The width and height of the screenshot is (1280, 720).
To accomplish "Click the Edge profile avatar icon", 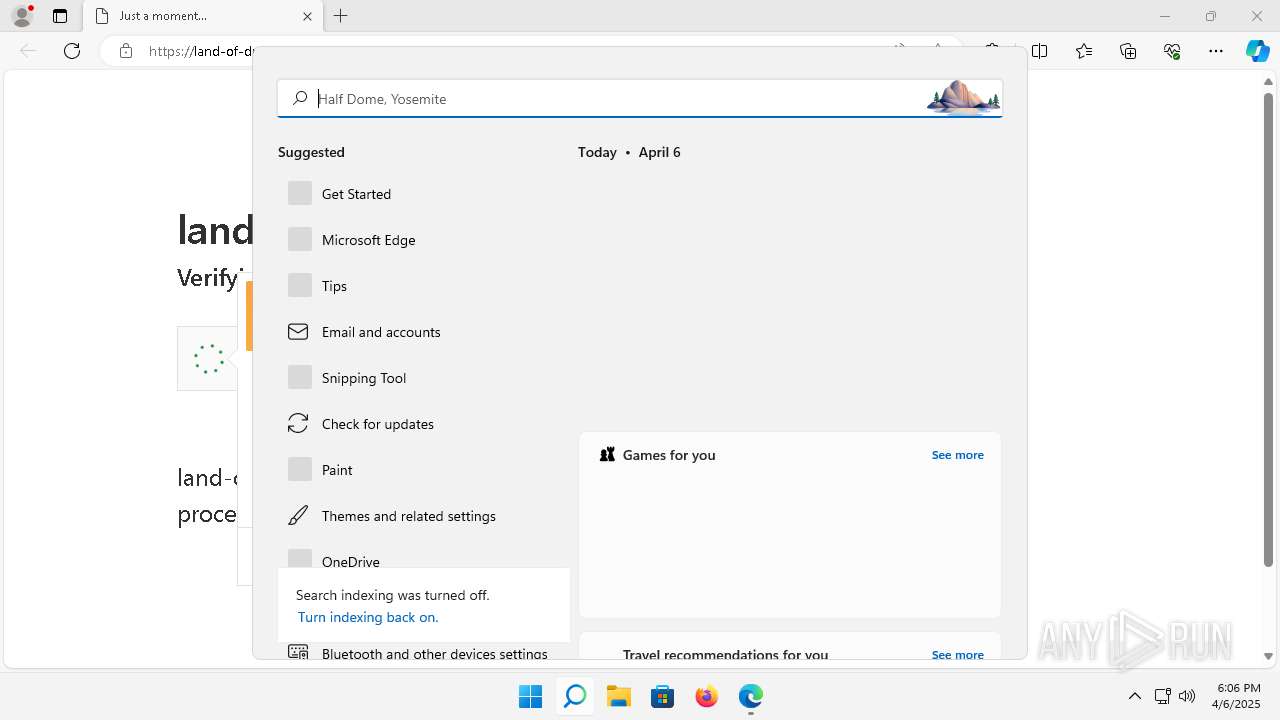I will point(22,16).
